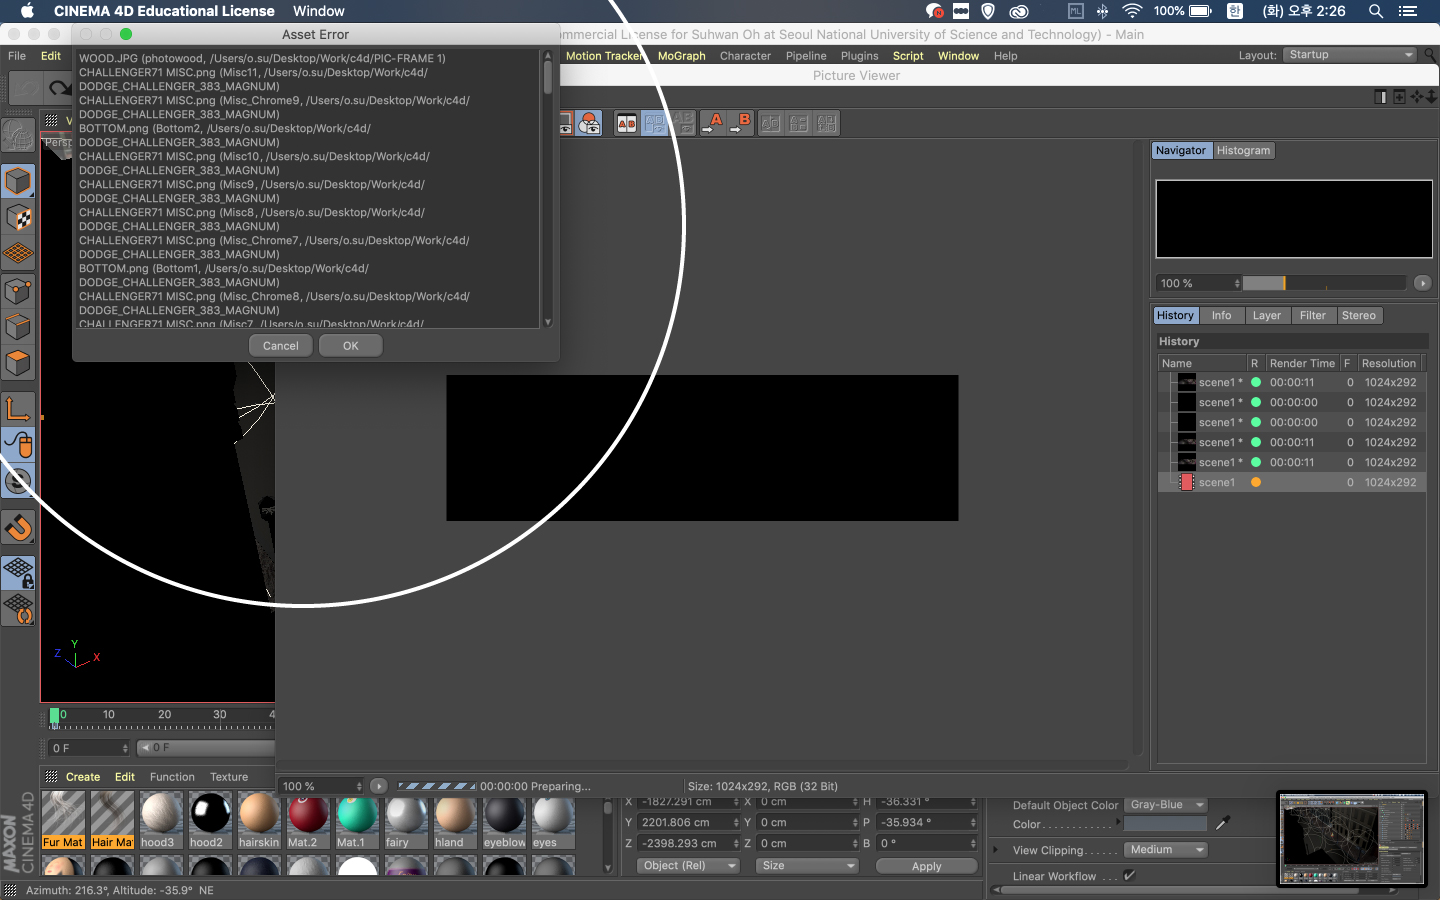
Task: Click the Navigator zoom arrow button
Action: coord(1423,283)
